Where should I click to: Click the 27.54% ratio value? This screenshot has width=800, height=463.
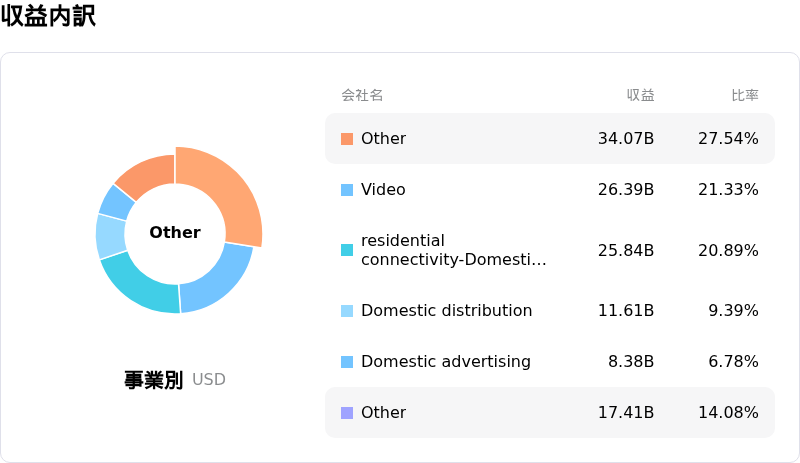tap(729, 138)
